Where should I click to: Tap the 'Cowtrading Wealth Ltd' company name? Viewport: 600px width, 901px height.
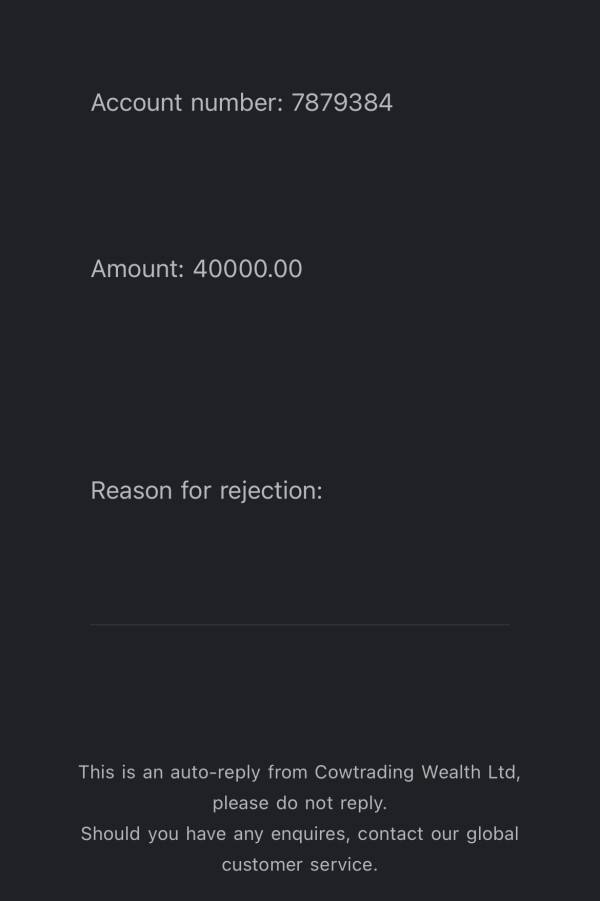pyautogui.click(x=416, y=772)
